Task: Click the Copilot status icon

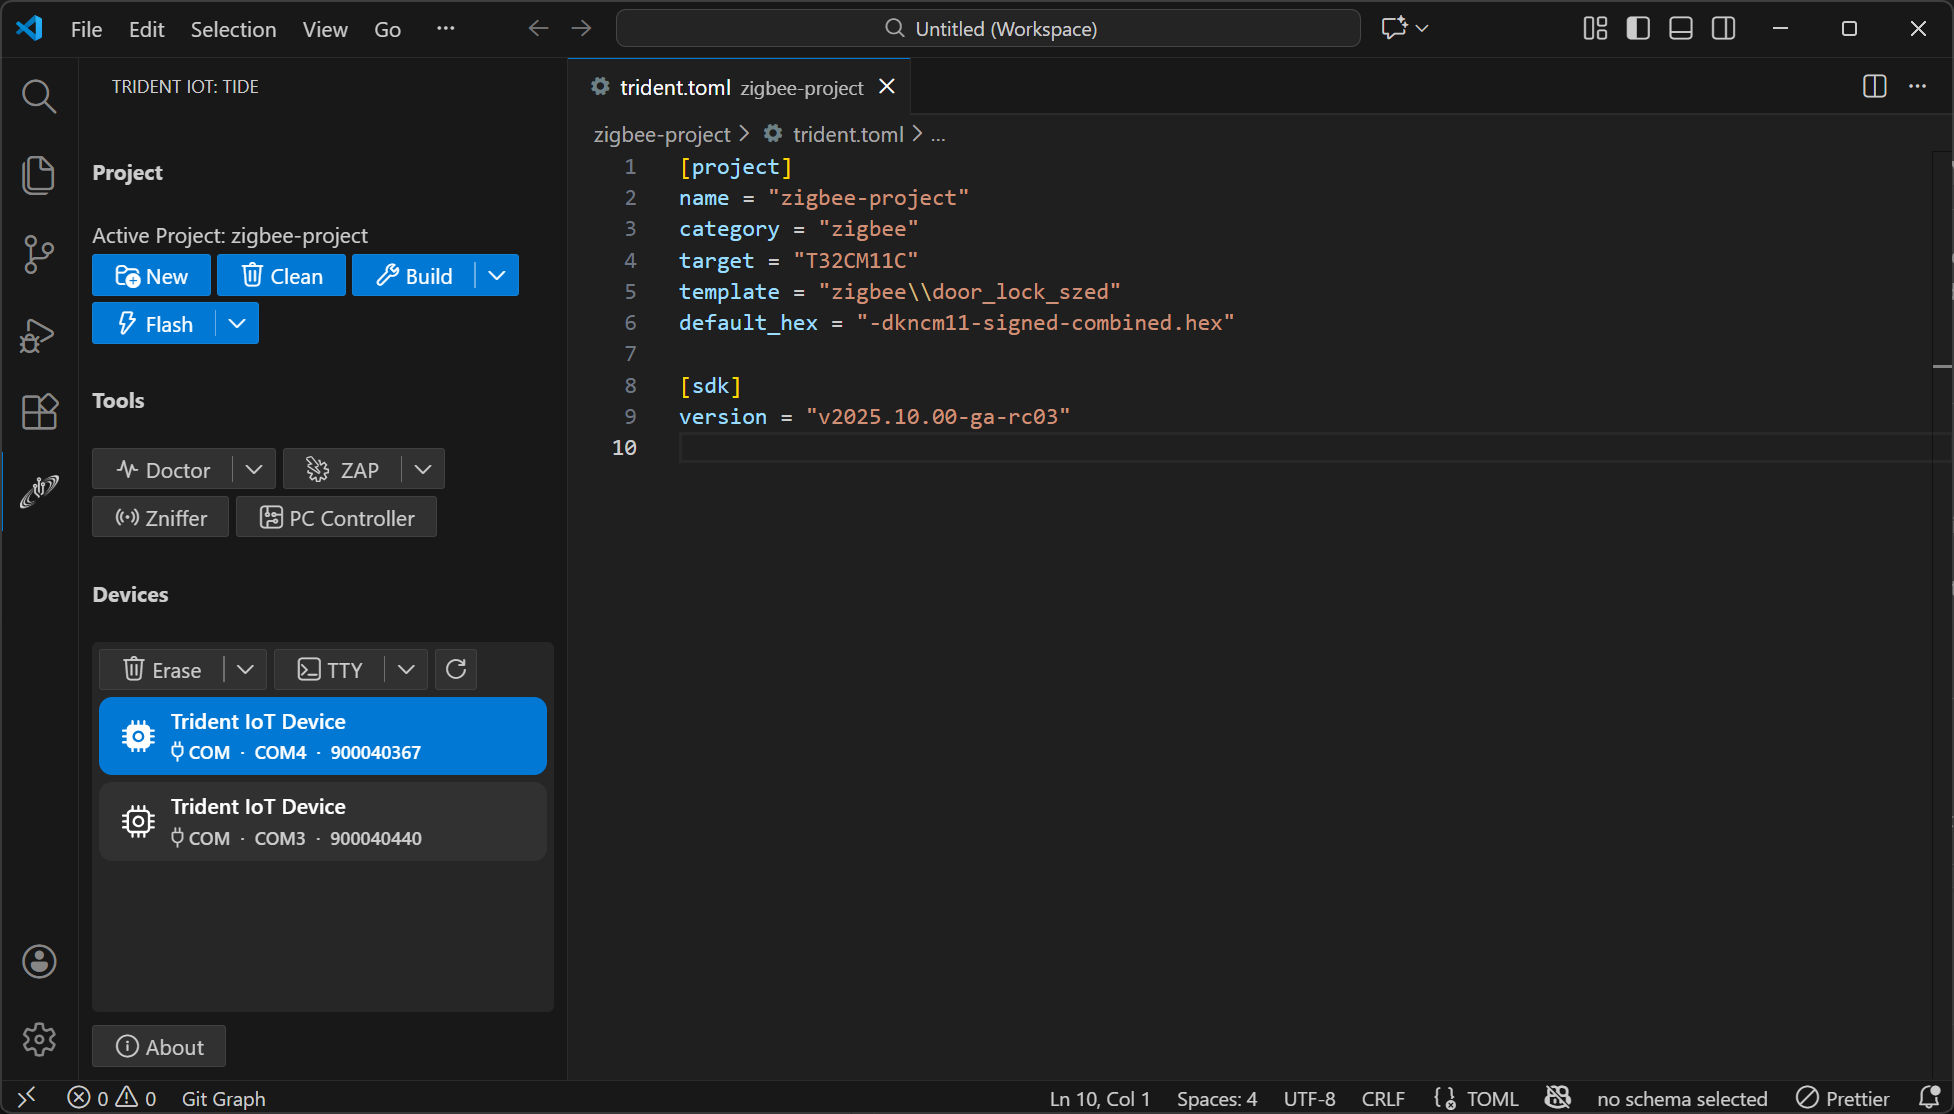Action: click(x=1557, y=1098)
